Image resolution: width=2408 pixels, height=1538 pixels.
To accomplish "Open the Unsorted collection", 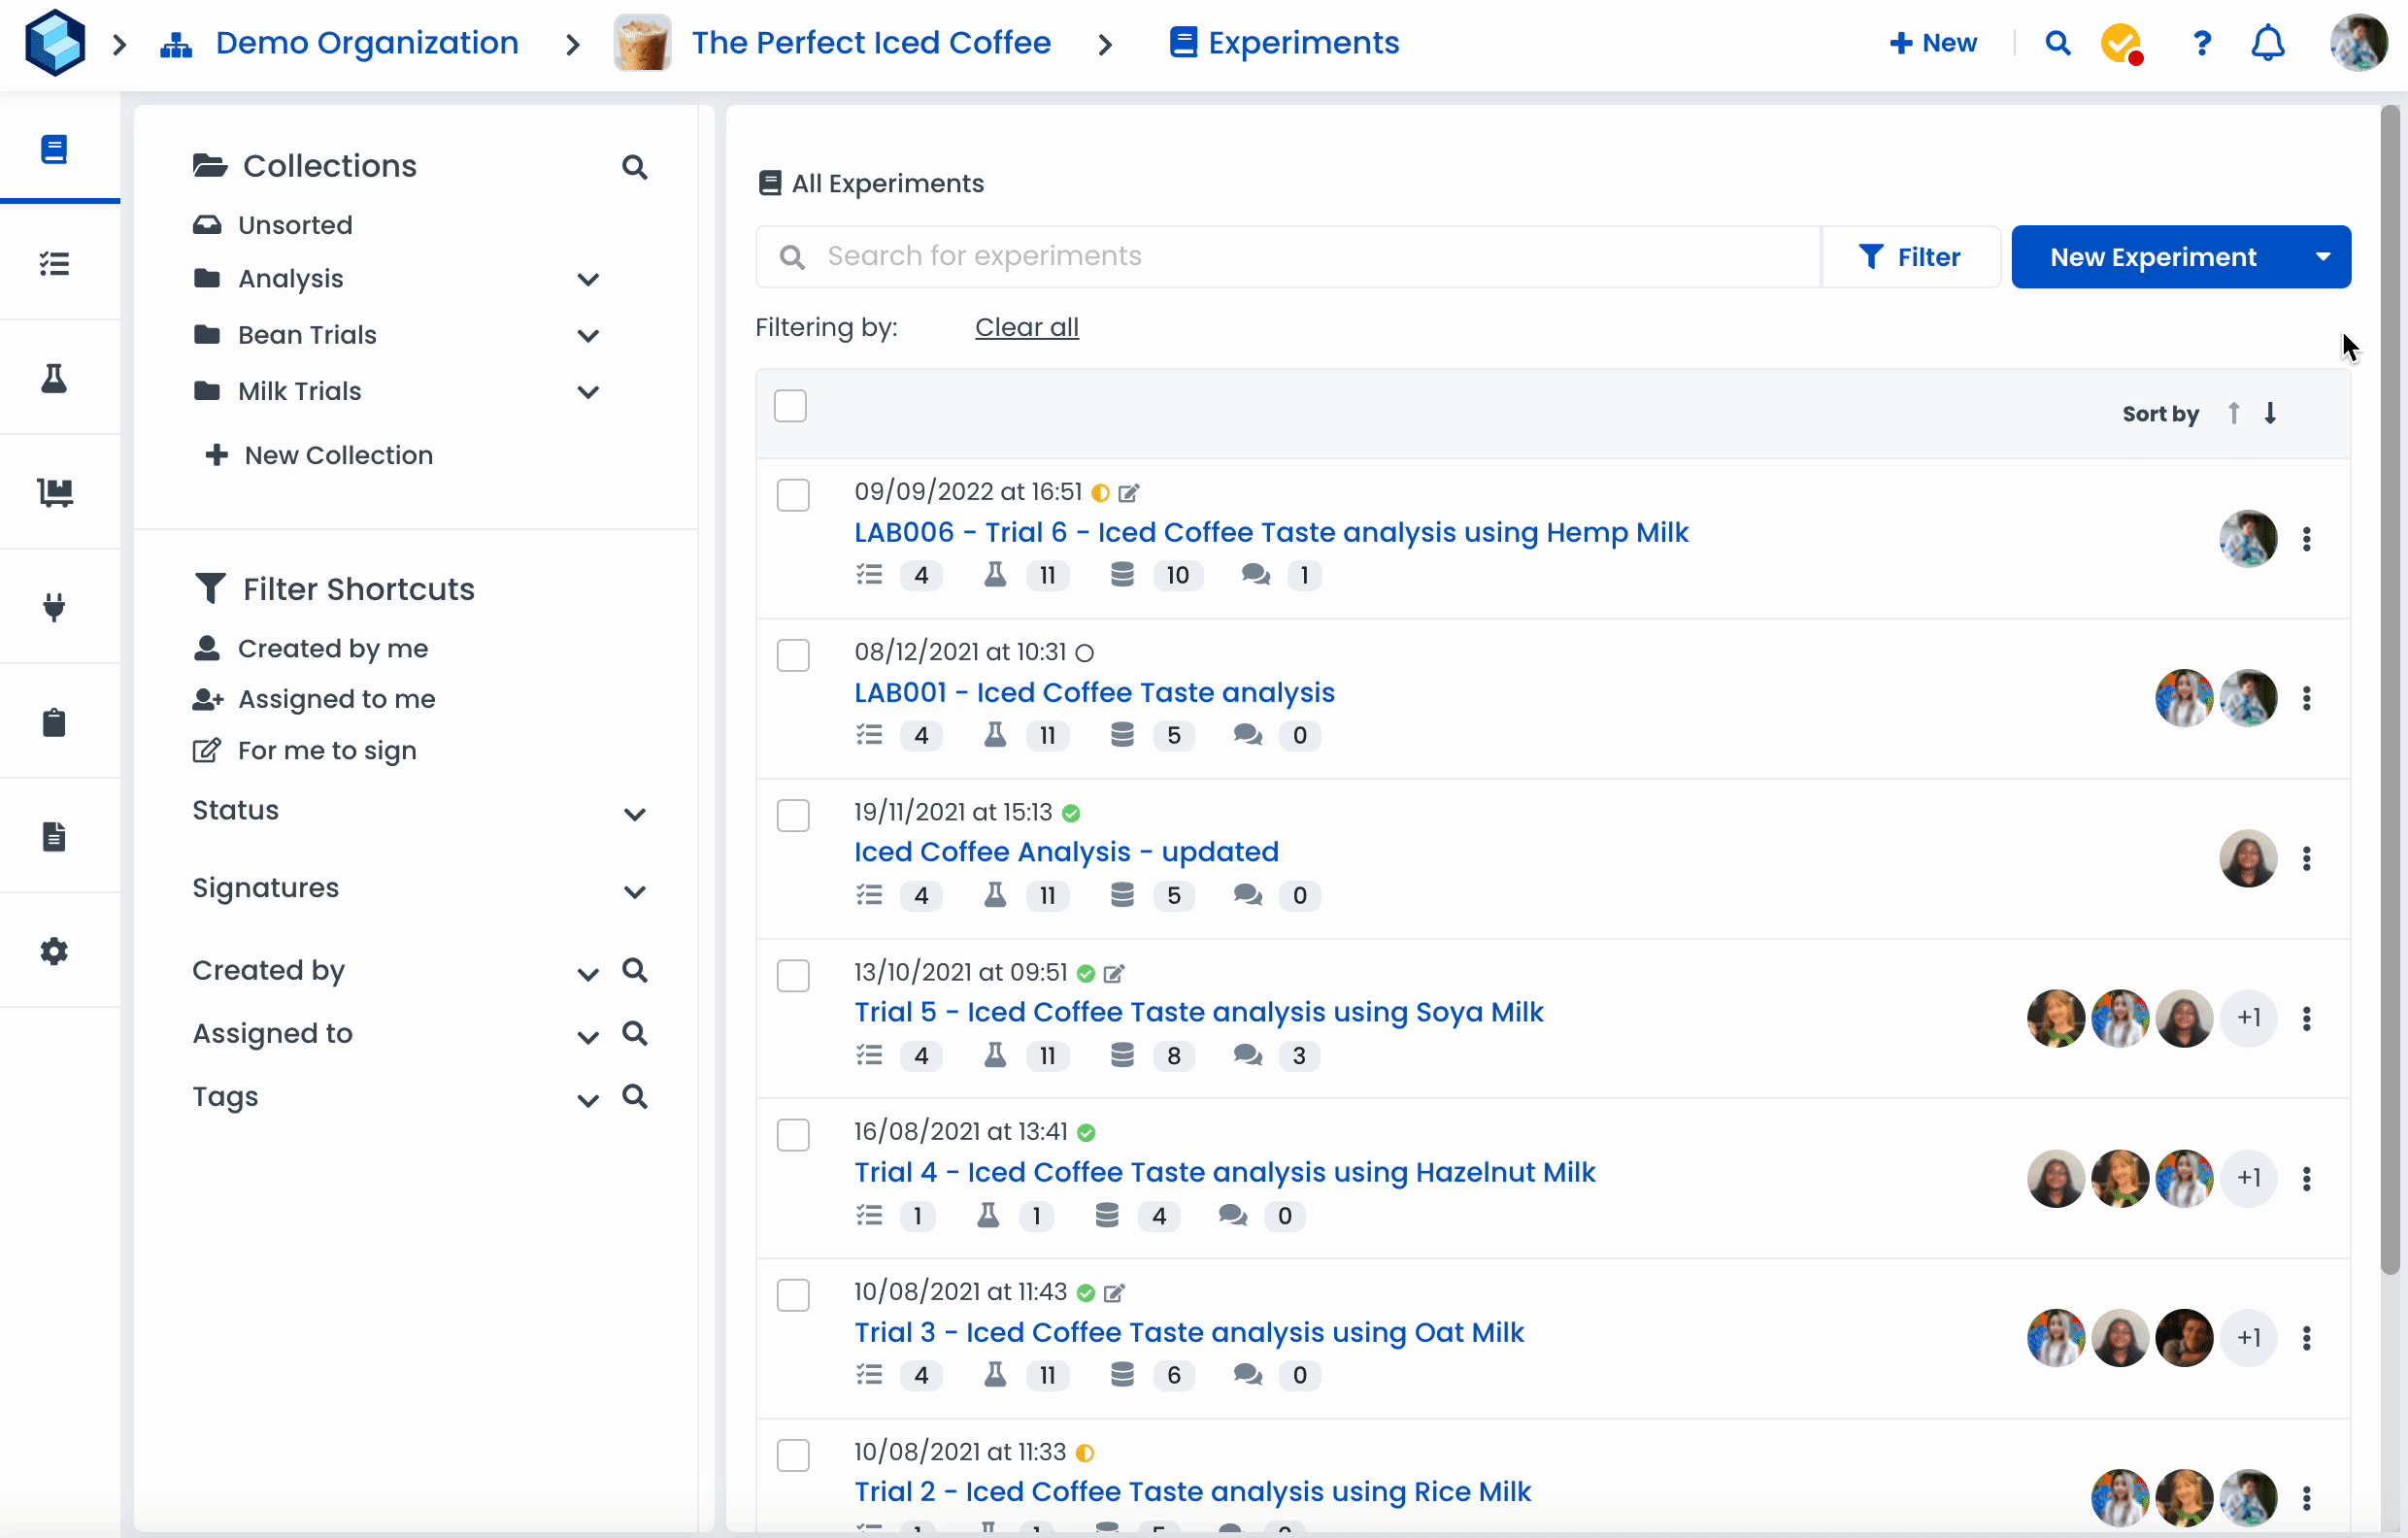I will tap(294, 225).
